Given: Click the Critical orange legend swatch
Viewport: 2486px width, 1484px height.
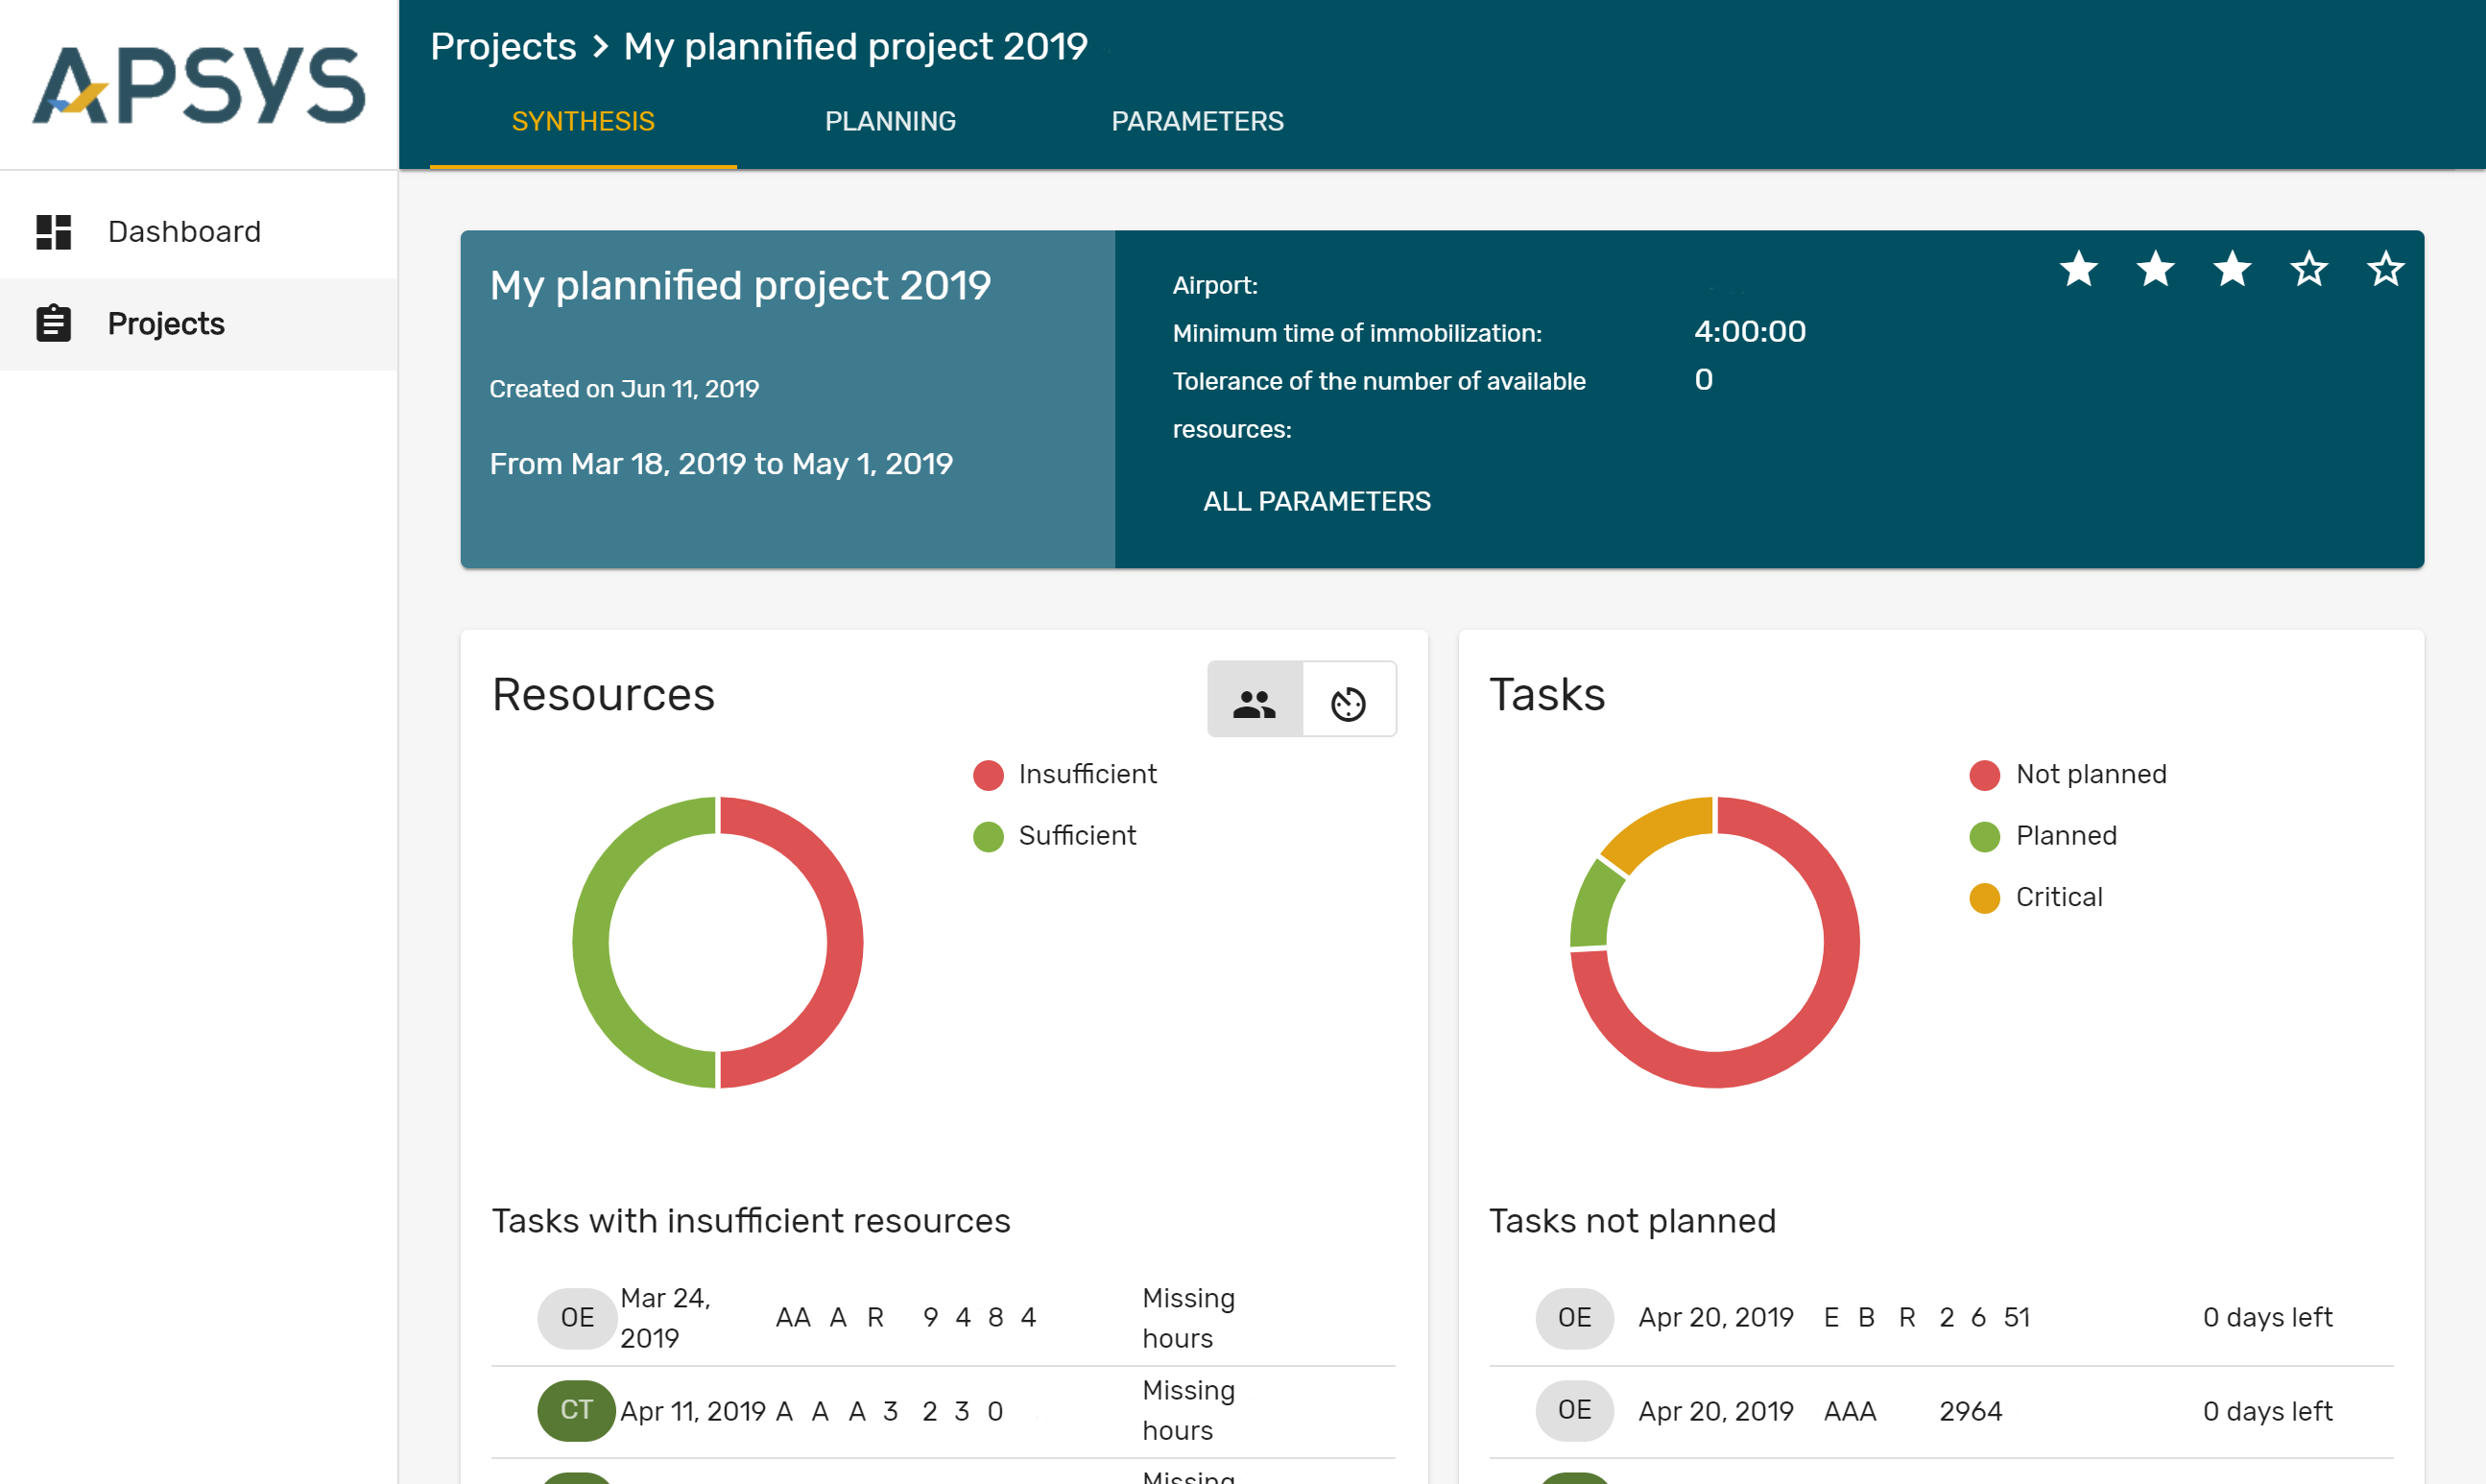Looking at the screenshot, I should pyautogui.click(x=1984, y=898).
